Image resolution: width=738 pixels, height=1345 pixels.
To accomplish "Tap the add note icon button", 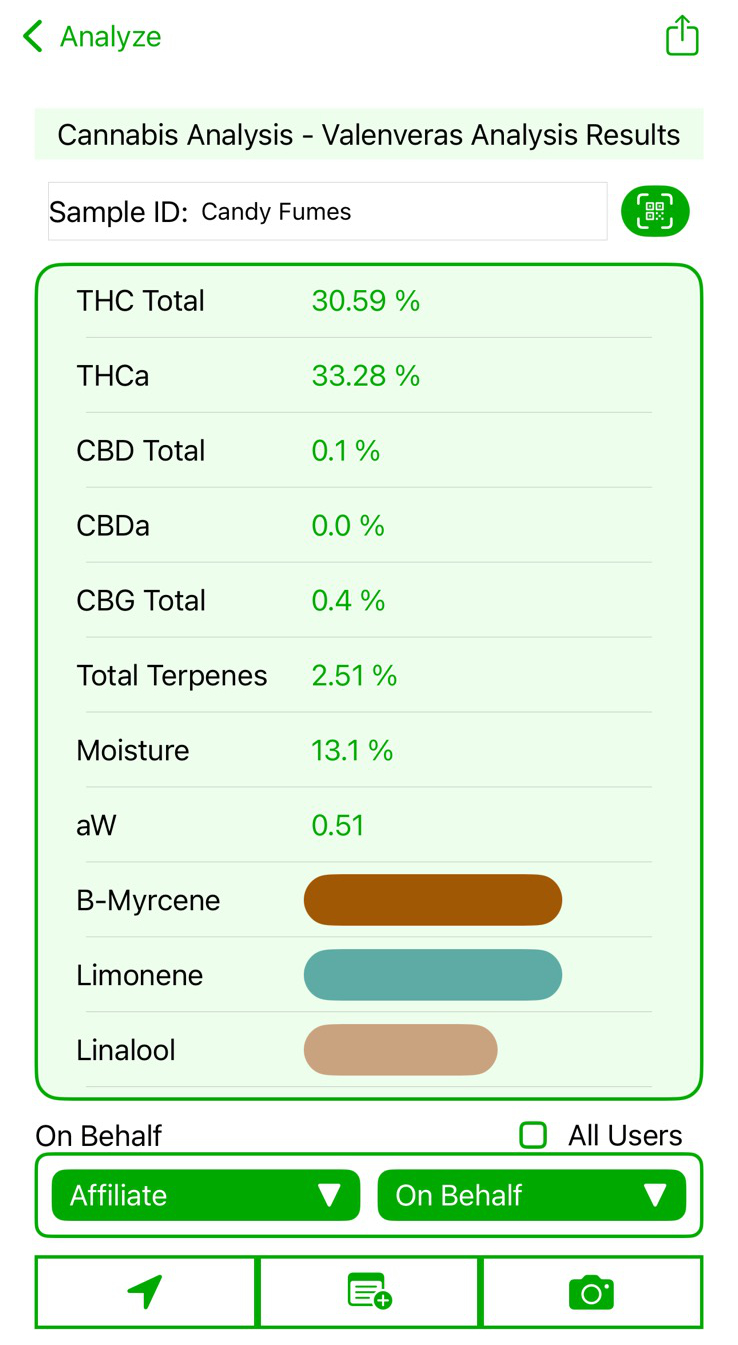I will pos(369,1291).
